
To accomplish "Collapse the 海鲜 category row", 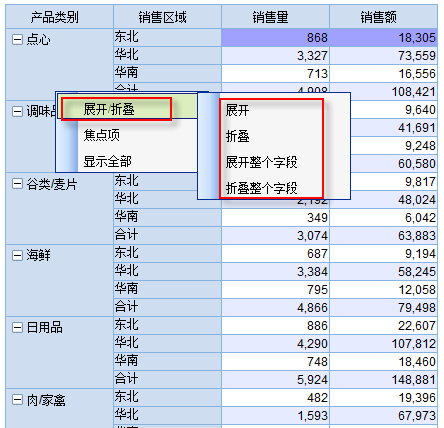I will (17, 256).
